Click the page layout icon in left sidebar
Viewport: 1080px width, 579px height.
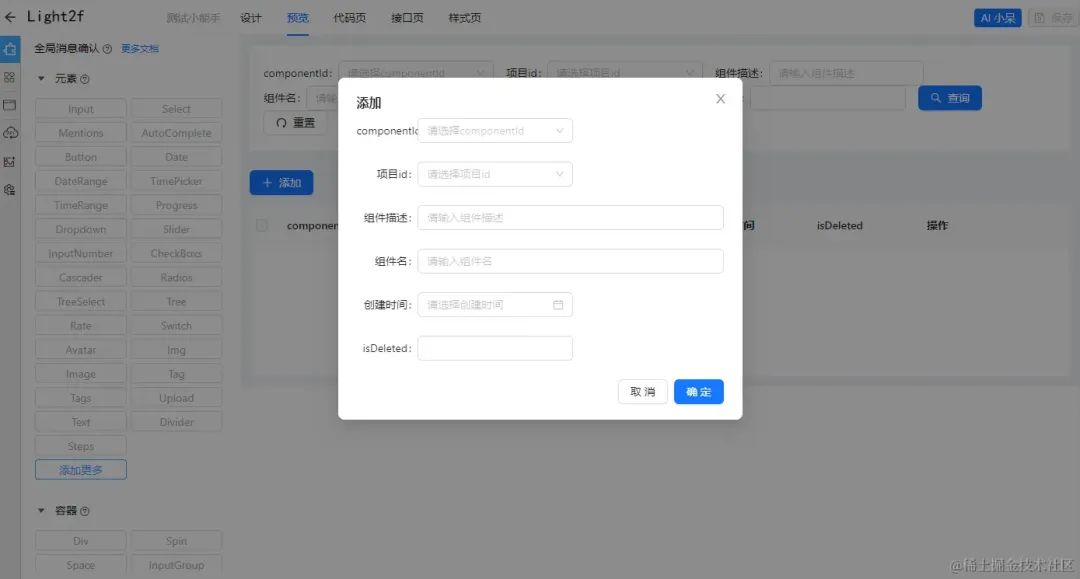(x=10, y=104)
